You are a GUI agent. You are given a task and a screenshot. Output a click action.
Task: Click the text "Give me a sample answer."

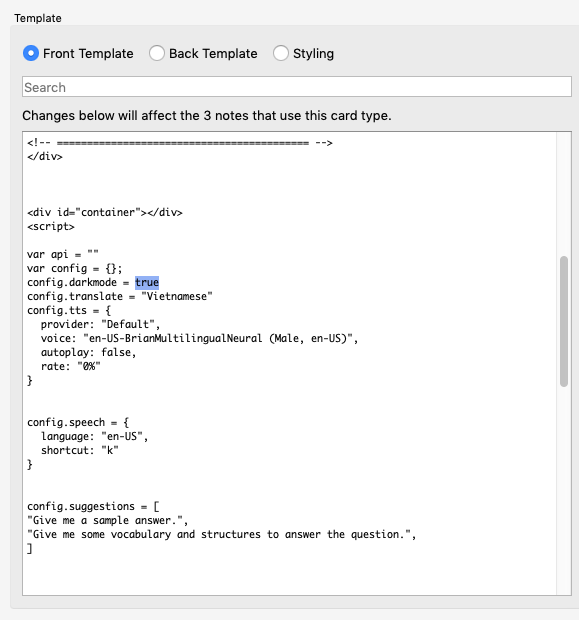click(108, 520)
